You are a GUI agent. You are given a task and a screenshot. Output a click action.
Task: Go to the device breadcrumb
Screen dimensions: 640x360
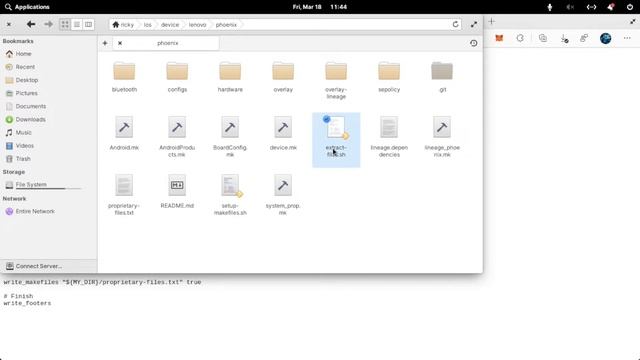click(170, 25)
